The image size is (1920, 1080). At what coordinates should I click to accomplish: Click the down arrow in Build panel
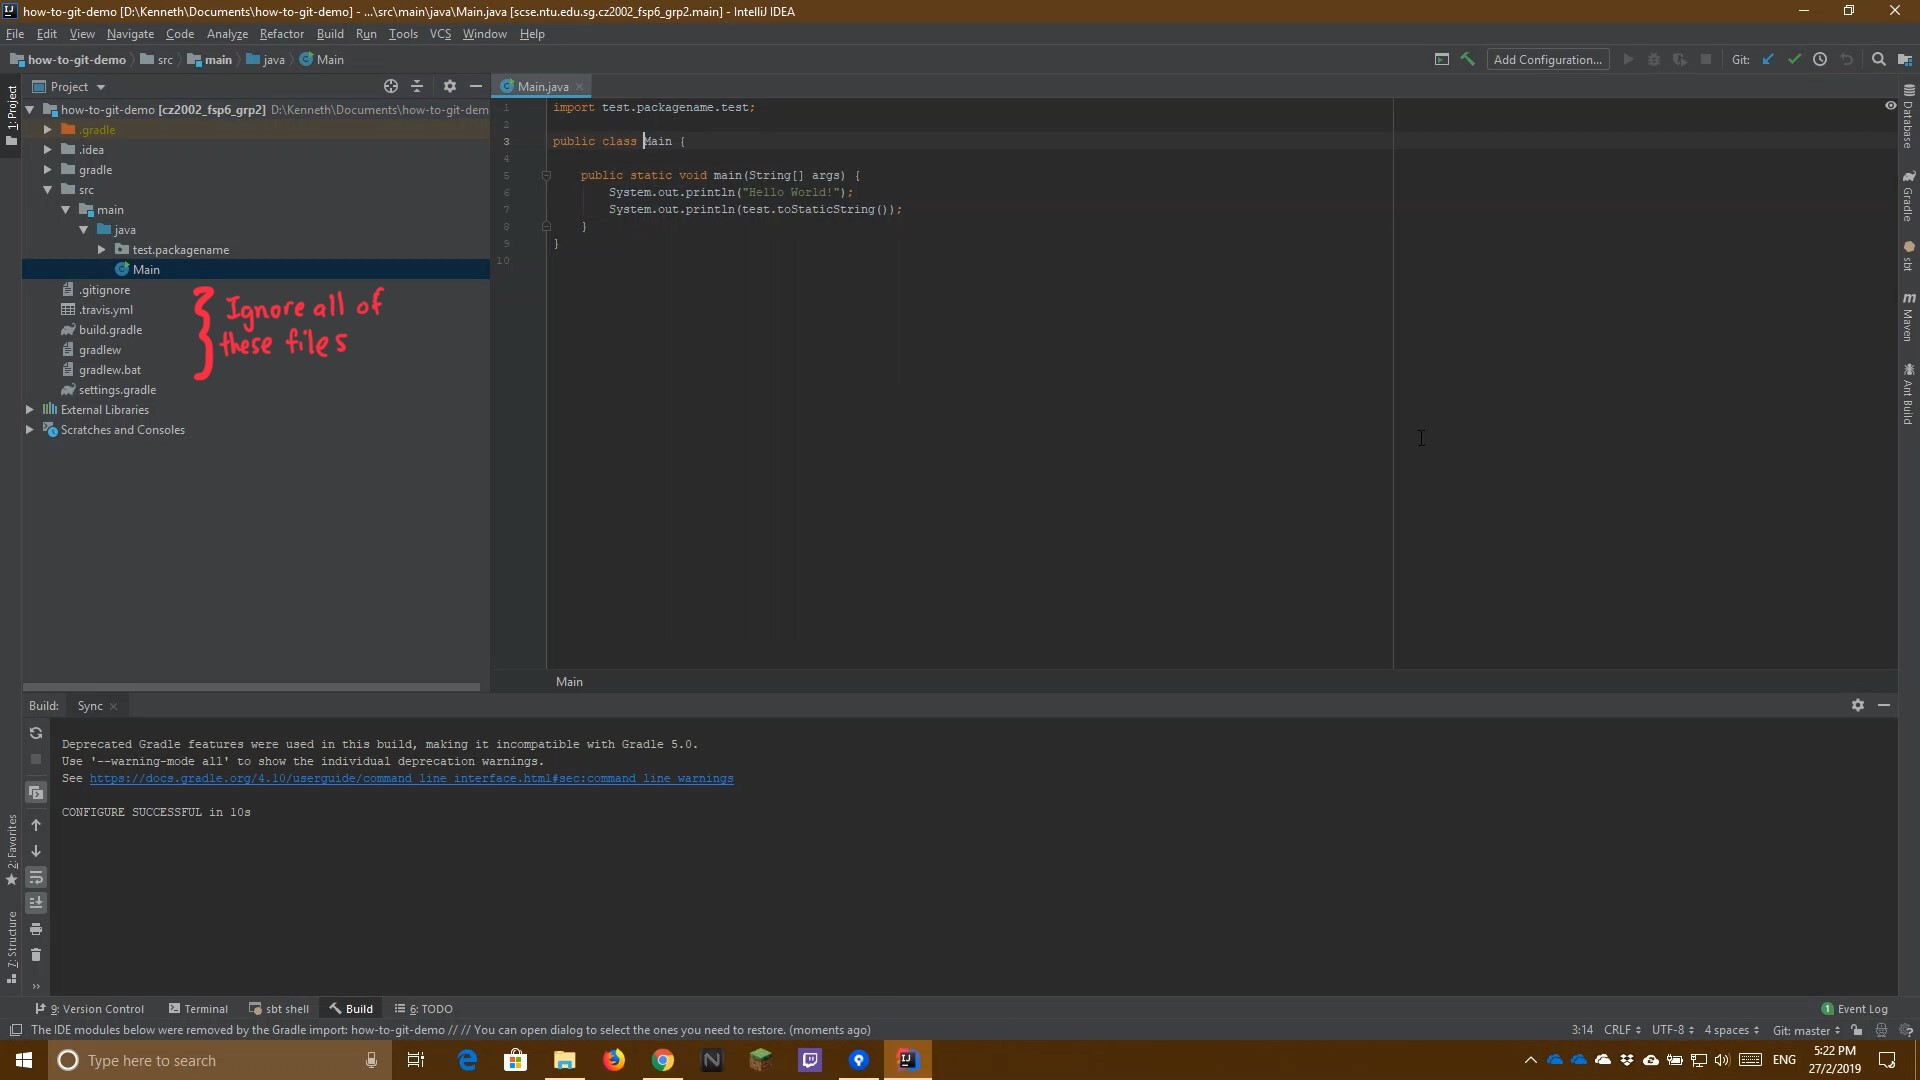pos(36,851)
